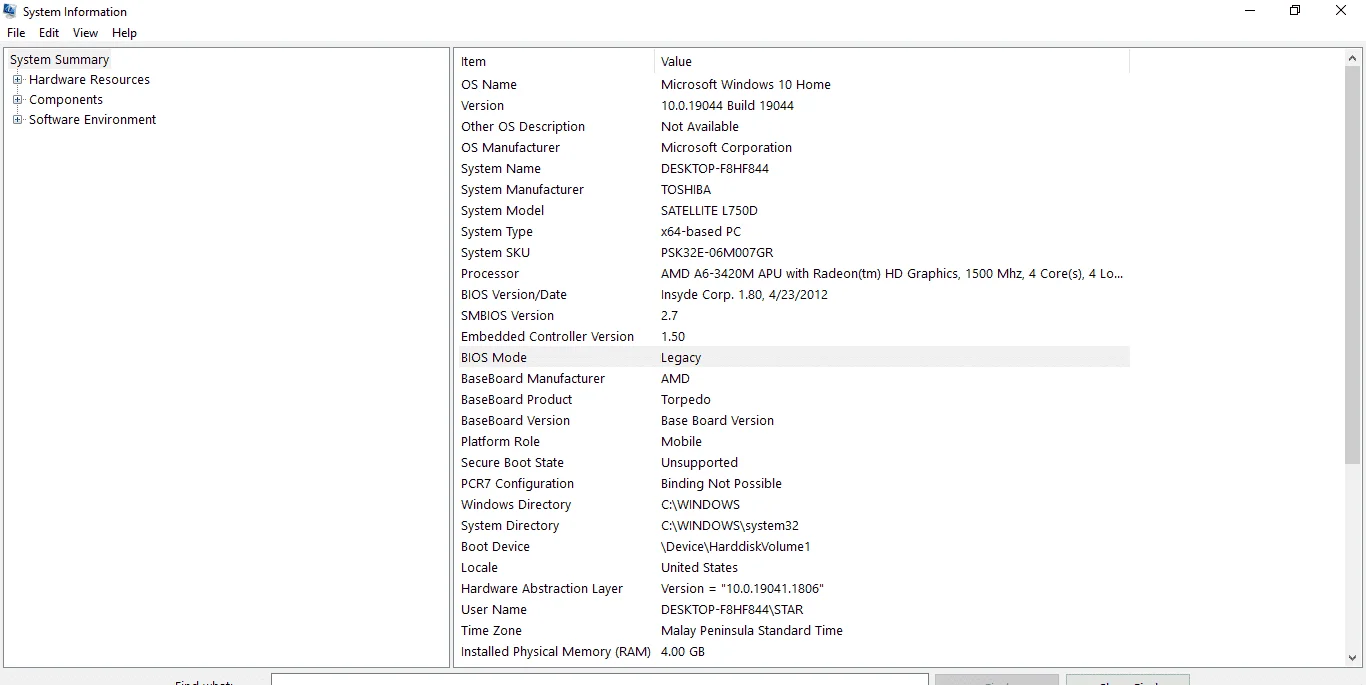The image size is (1366, 685).
Task: Select the Hardware Abstraction Layer row
Action: pyautogui.click(x=792, y=589)
